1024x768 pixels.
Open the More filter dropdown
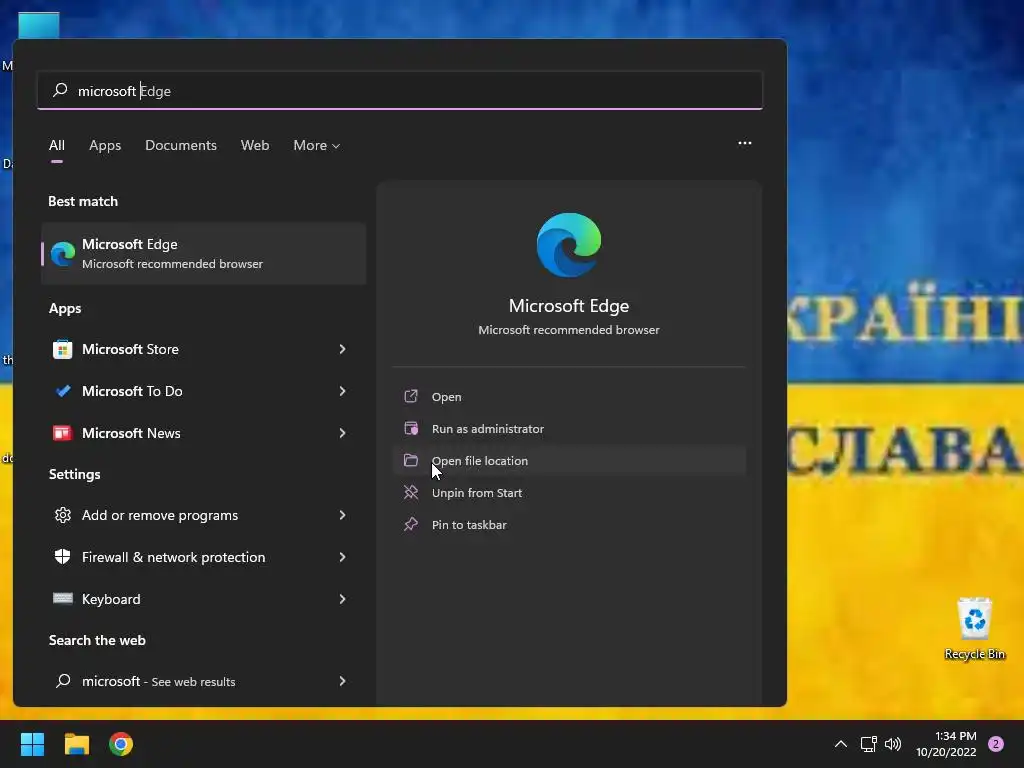point(317,145)
